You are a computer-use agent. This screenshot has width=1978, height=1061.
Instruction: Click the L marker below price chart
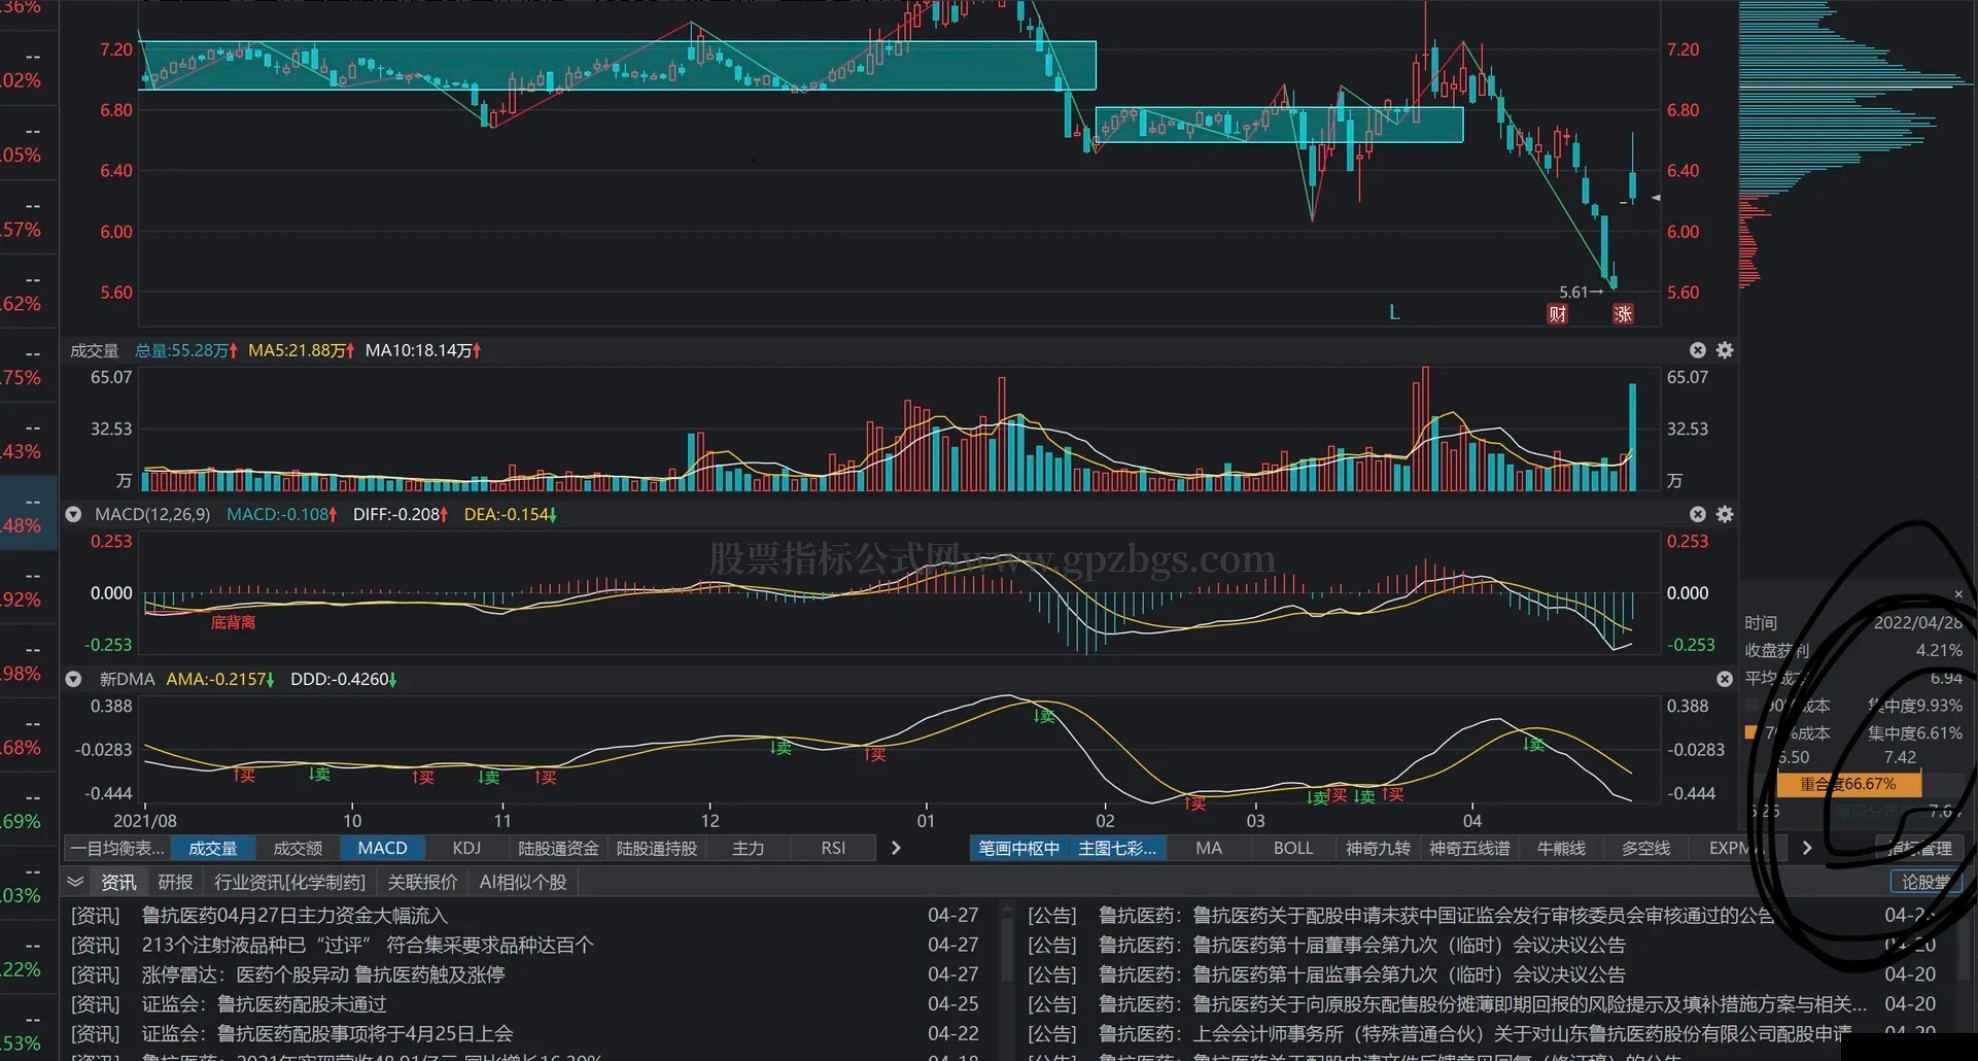tap(1394, 313)
